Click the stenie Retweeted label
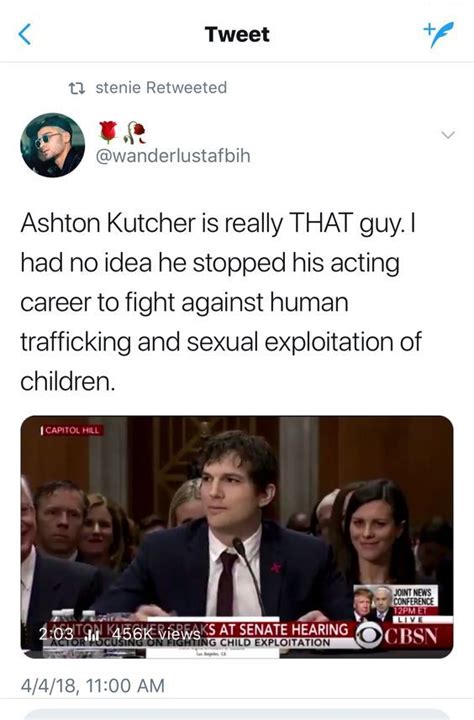Image resolution: width=474 pixels, height=720 pixels. (161, 87)
